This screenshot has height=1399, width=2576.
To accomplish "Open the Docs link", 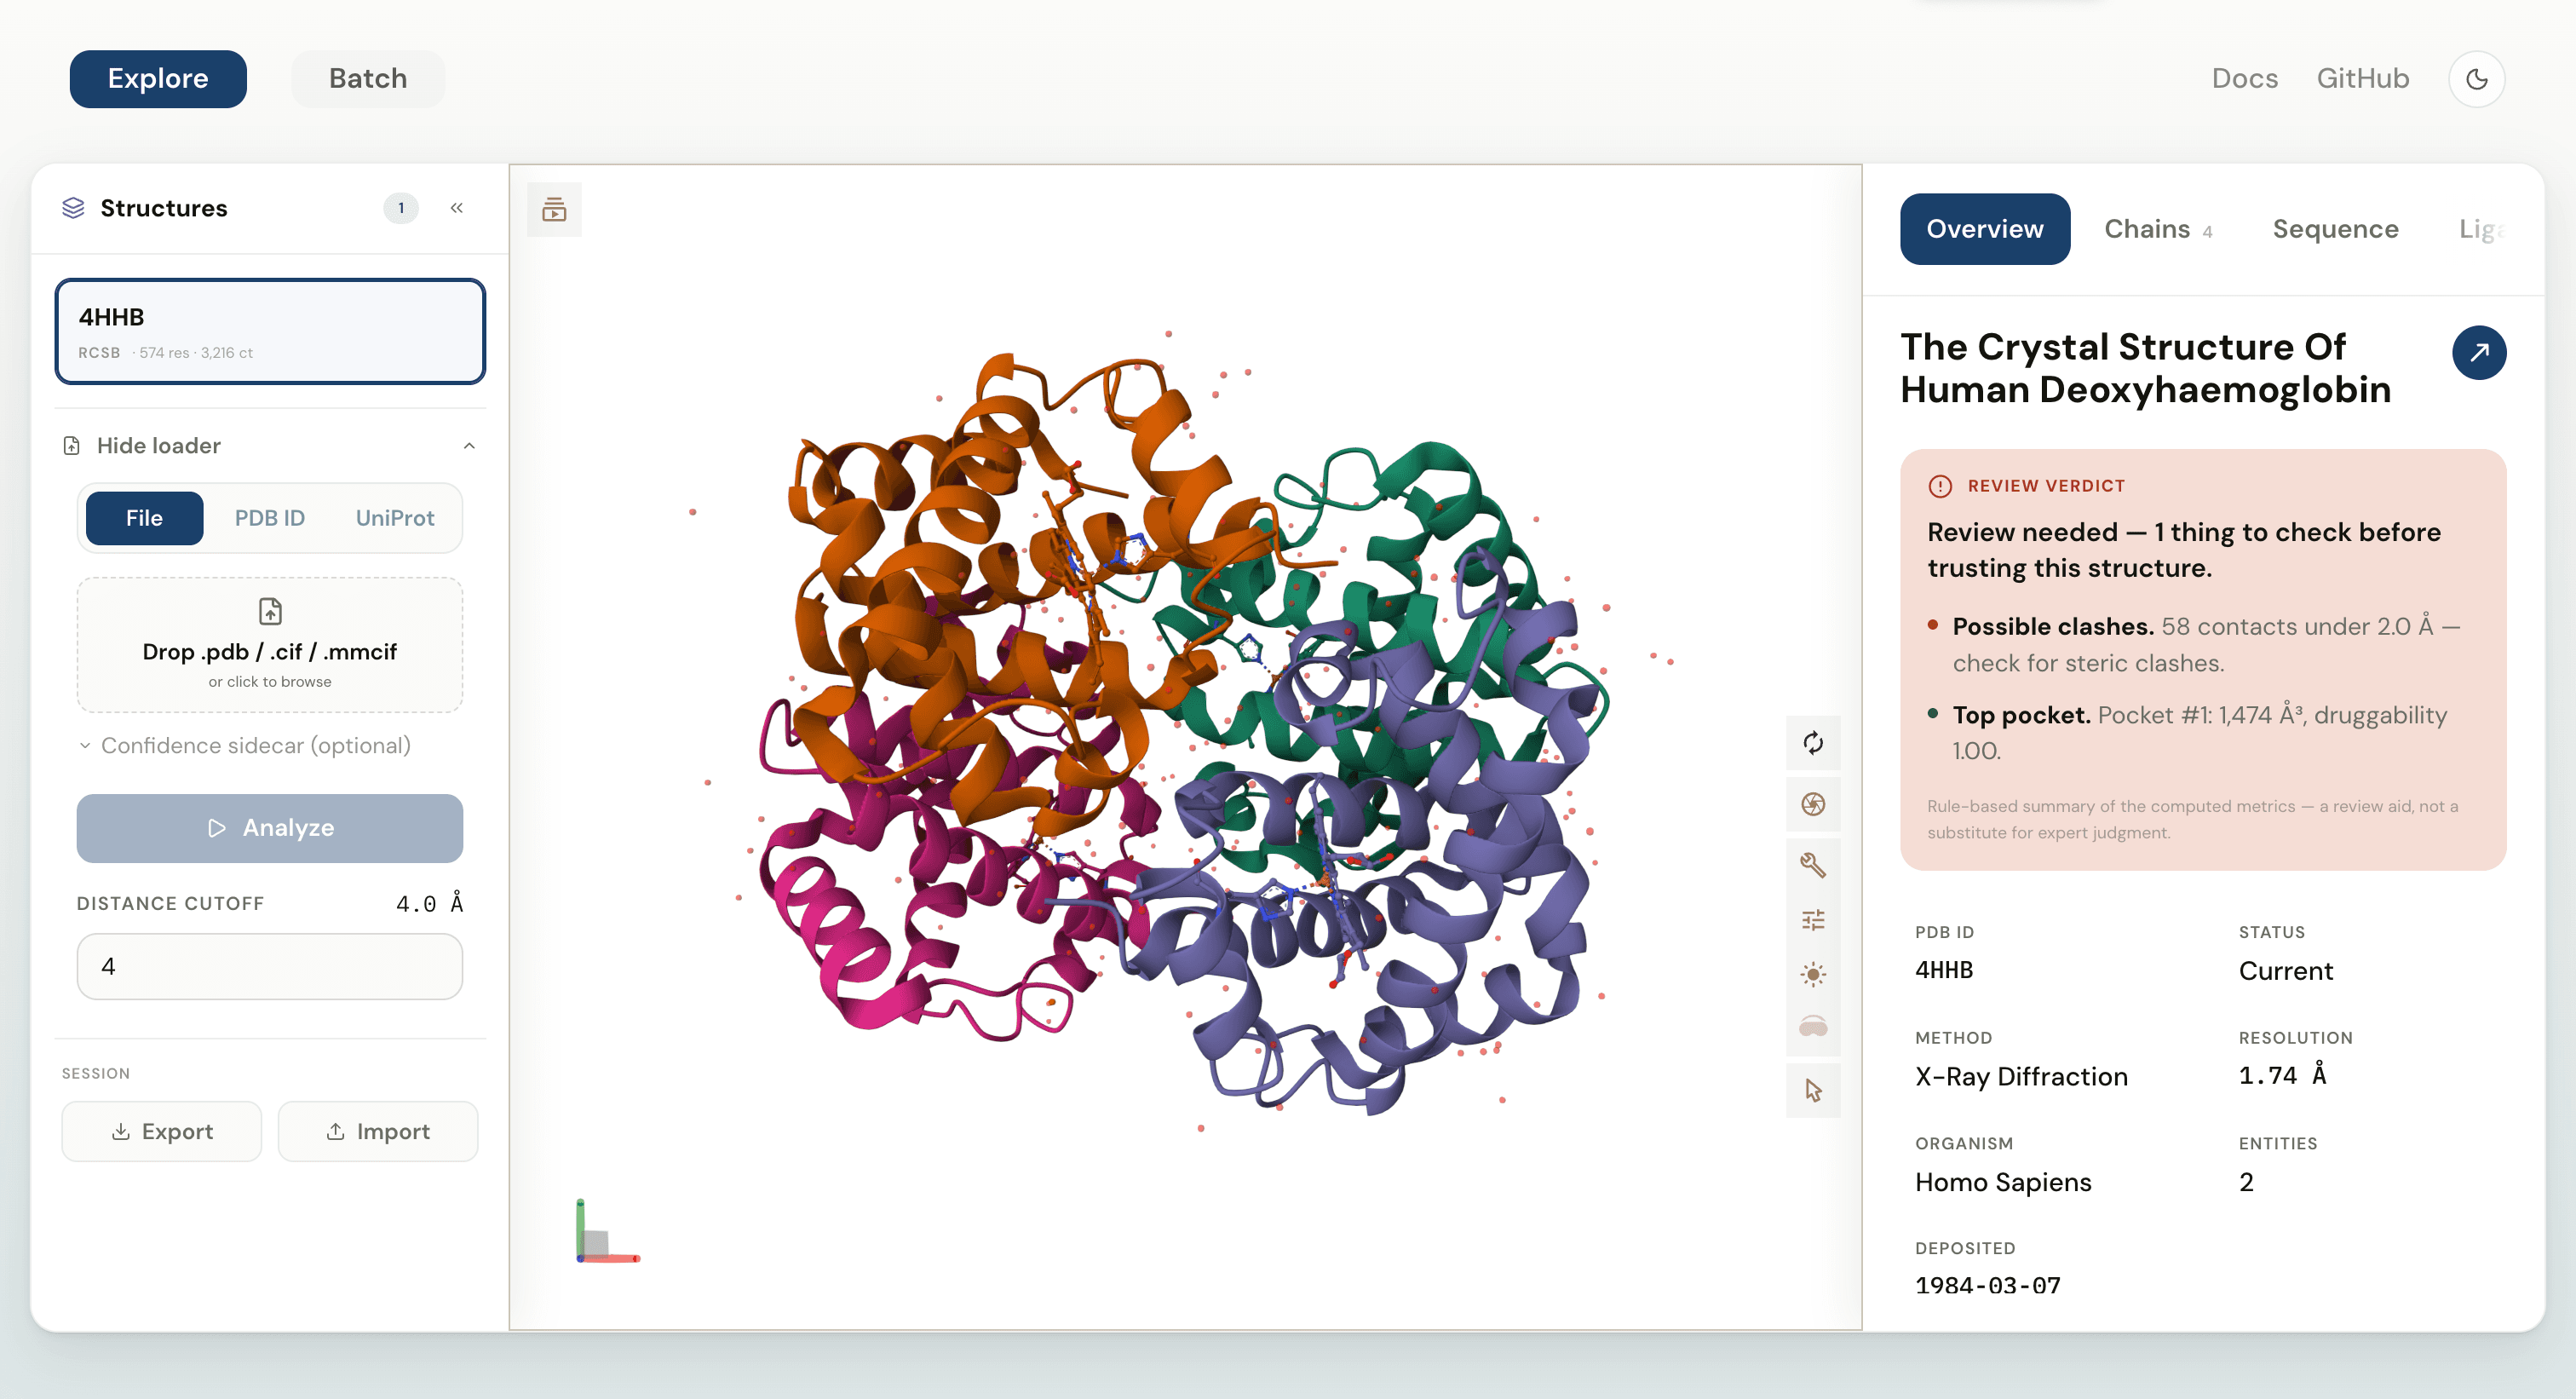I will click(2244, 79).
